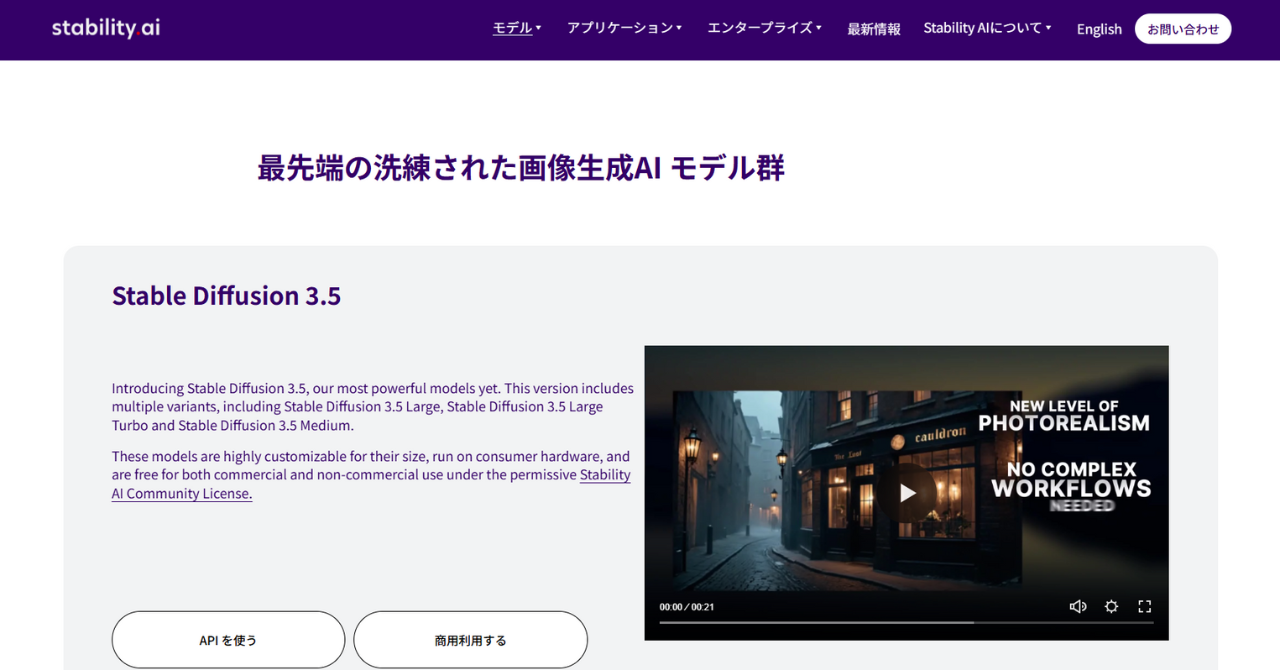Expand the Stability AIについて menu
The image size is (1280, 670).
click(987, 28)
